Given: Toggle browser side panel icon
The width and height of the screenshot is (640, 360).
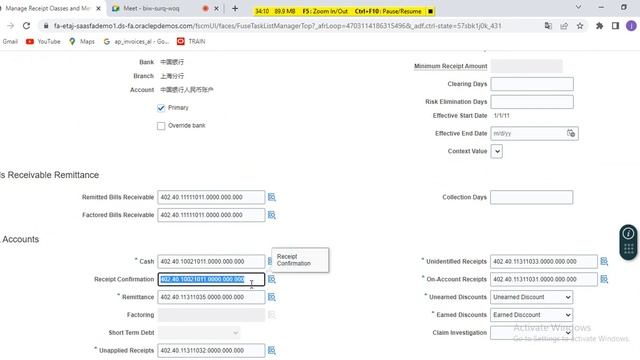Looking at the screenshot, I should pos(615,26).
